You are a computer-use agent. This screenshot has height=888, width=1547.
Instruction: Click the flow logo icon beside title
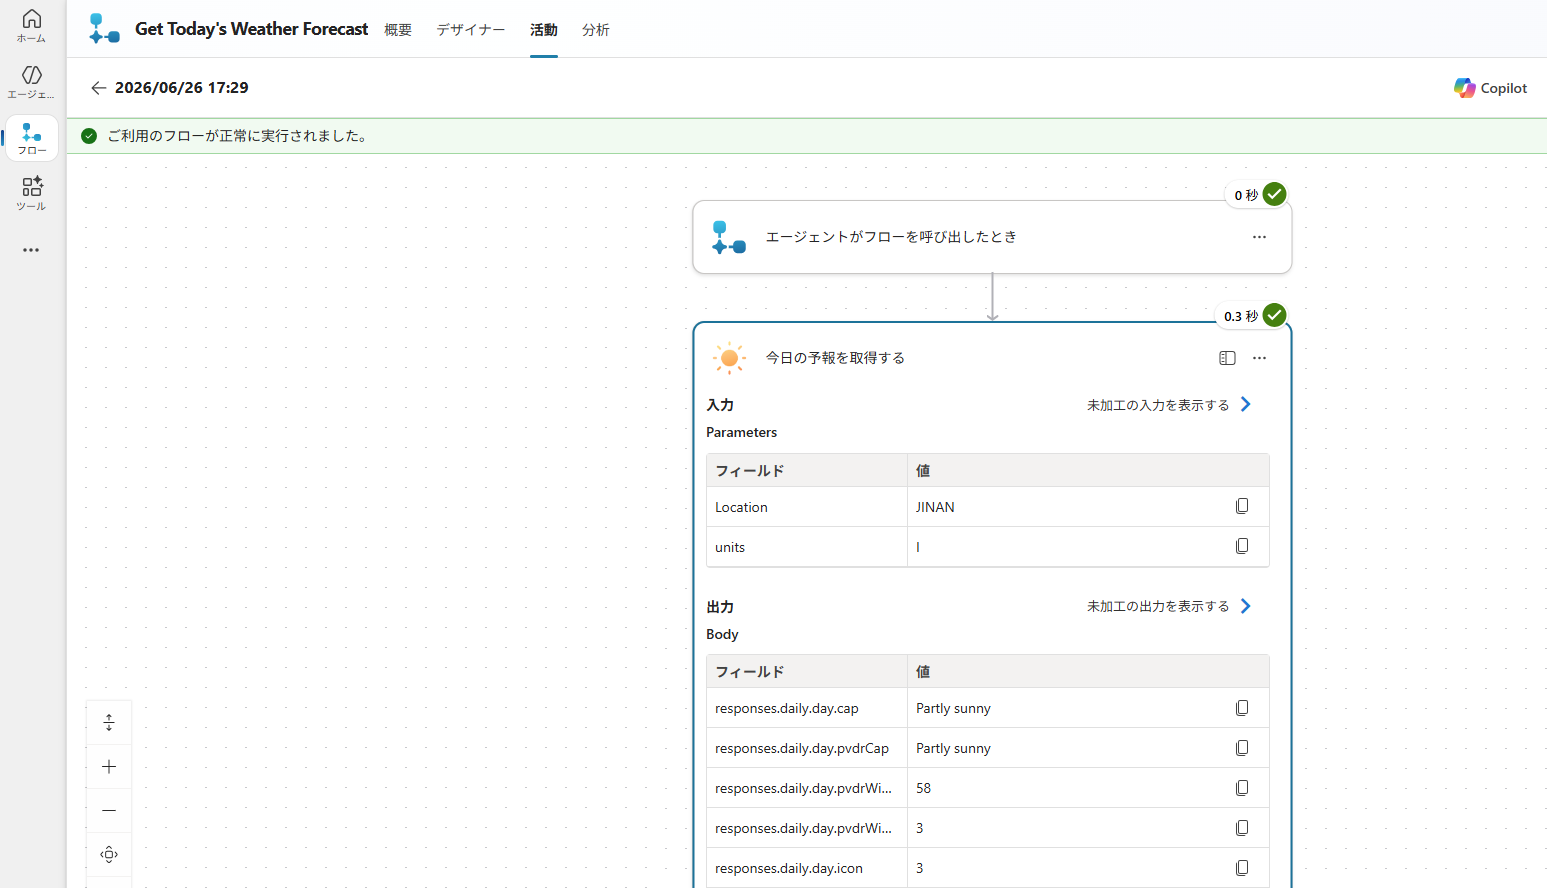point(104,29)
